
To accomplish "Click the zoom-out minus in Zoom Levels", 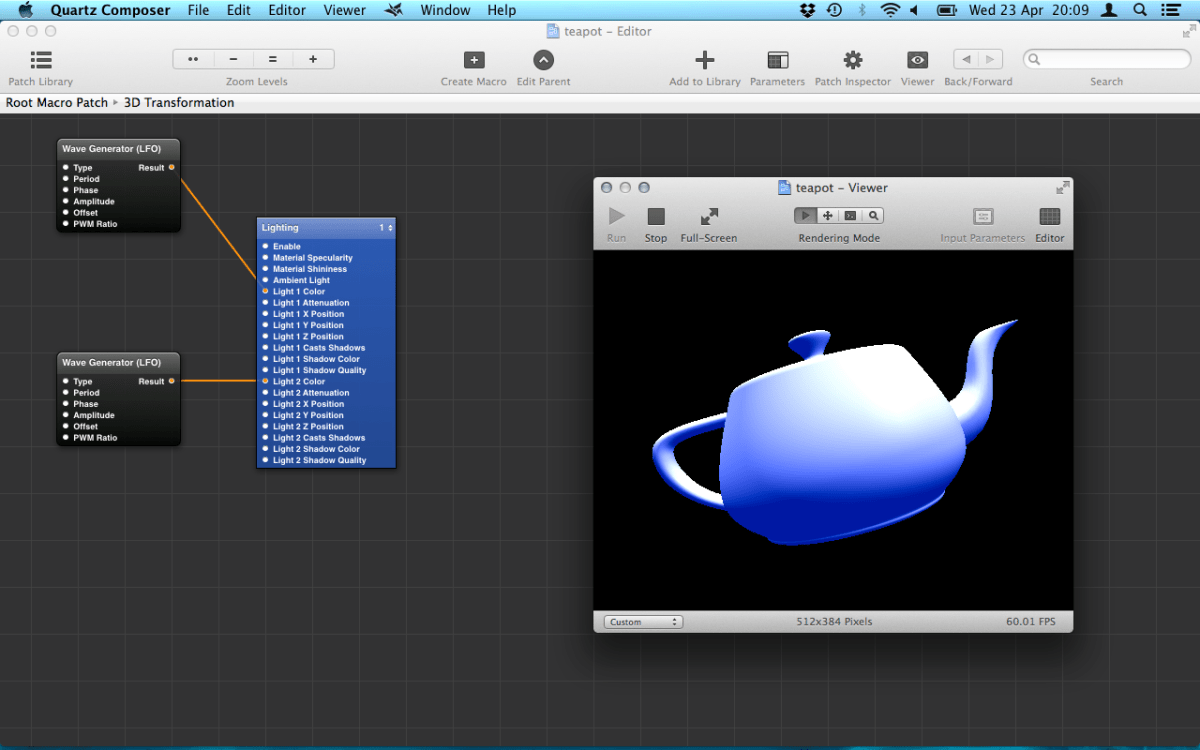I will [x=233, y=59].
